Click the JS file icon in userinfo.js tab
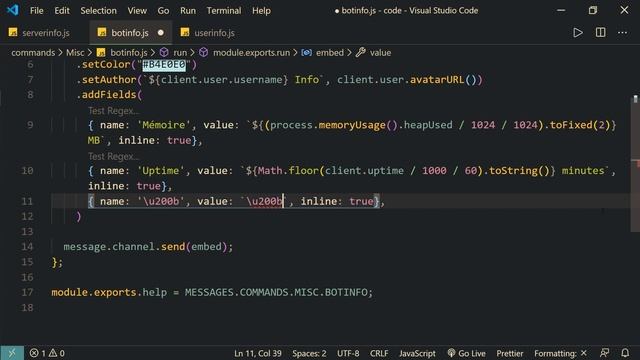 [x=185, y=32]
